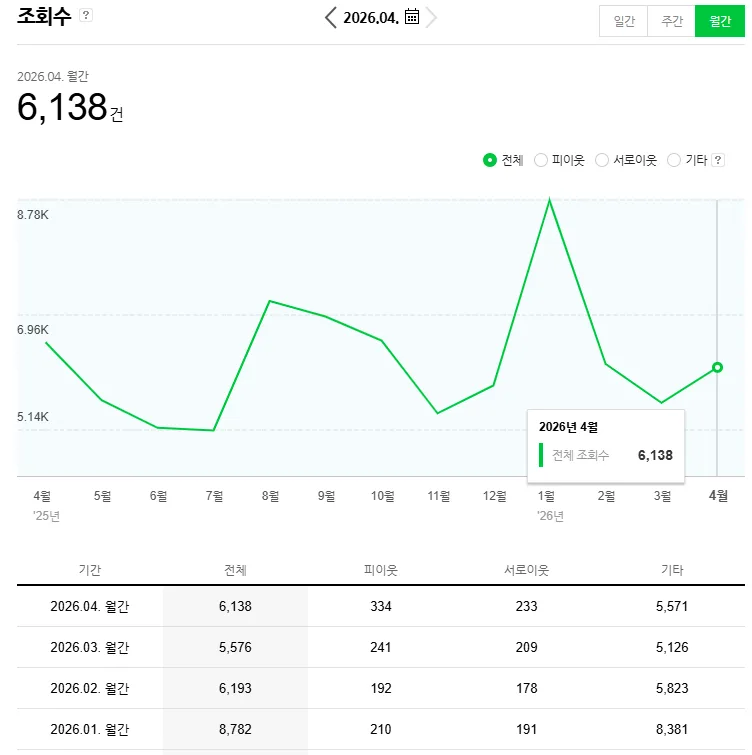The width and height of the screenshot is (752, 755).
Task: Click the 178 서로이웃 value cell
Action: pos(526,688)
